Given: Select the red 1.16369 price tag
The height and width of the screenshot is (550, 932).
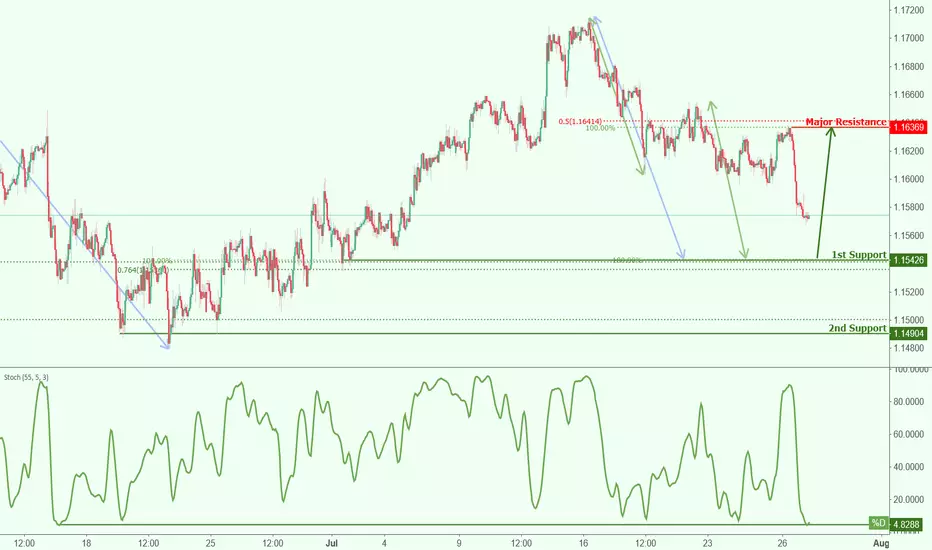Looking at the screenshot, I should click(x=908, y=127).
